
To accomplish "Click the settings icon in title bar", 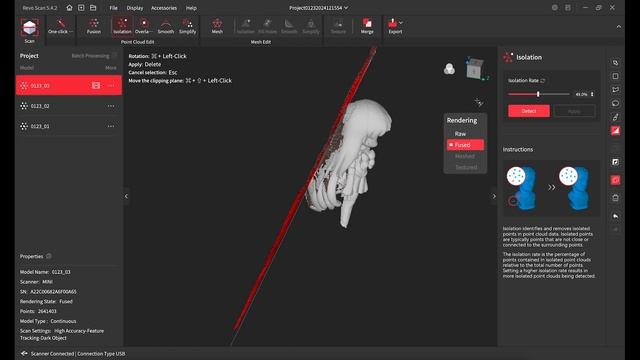I will click(x=554, y=8).
